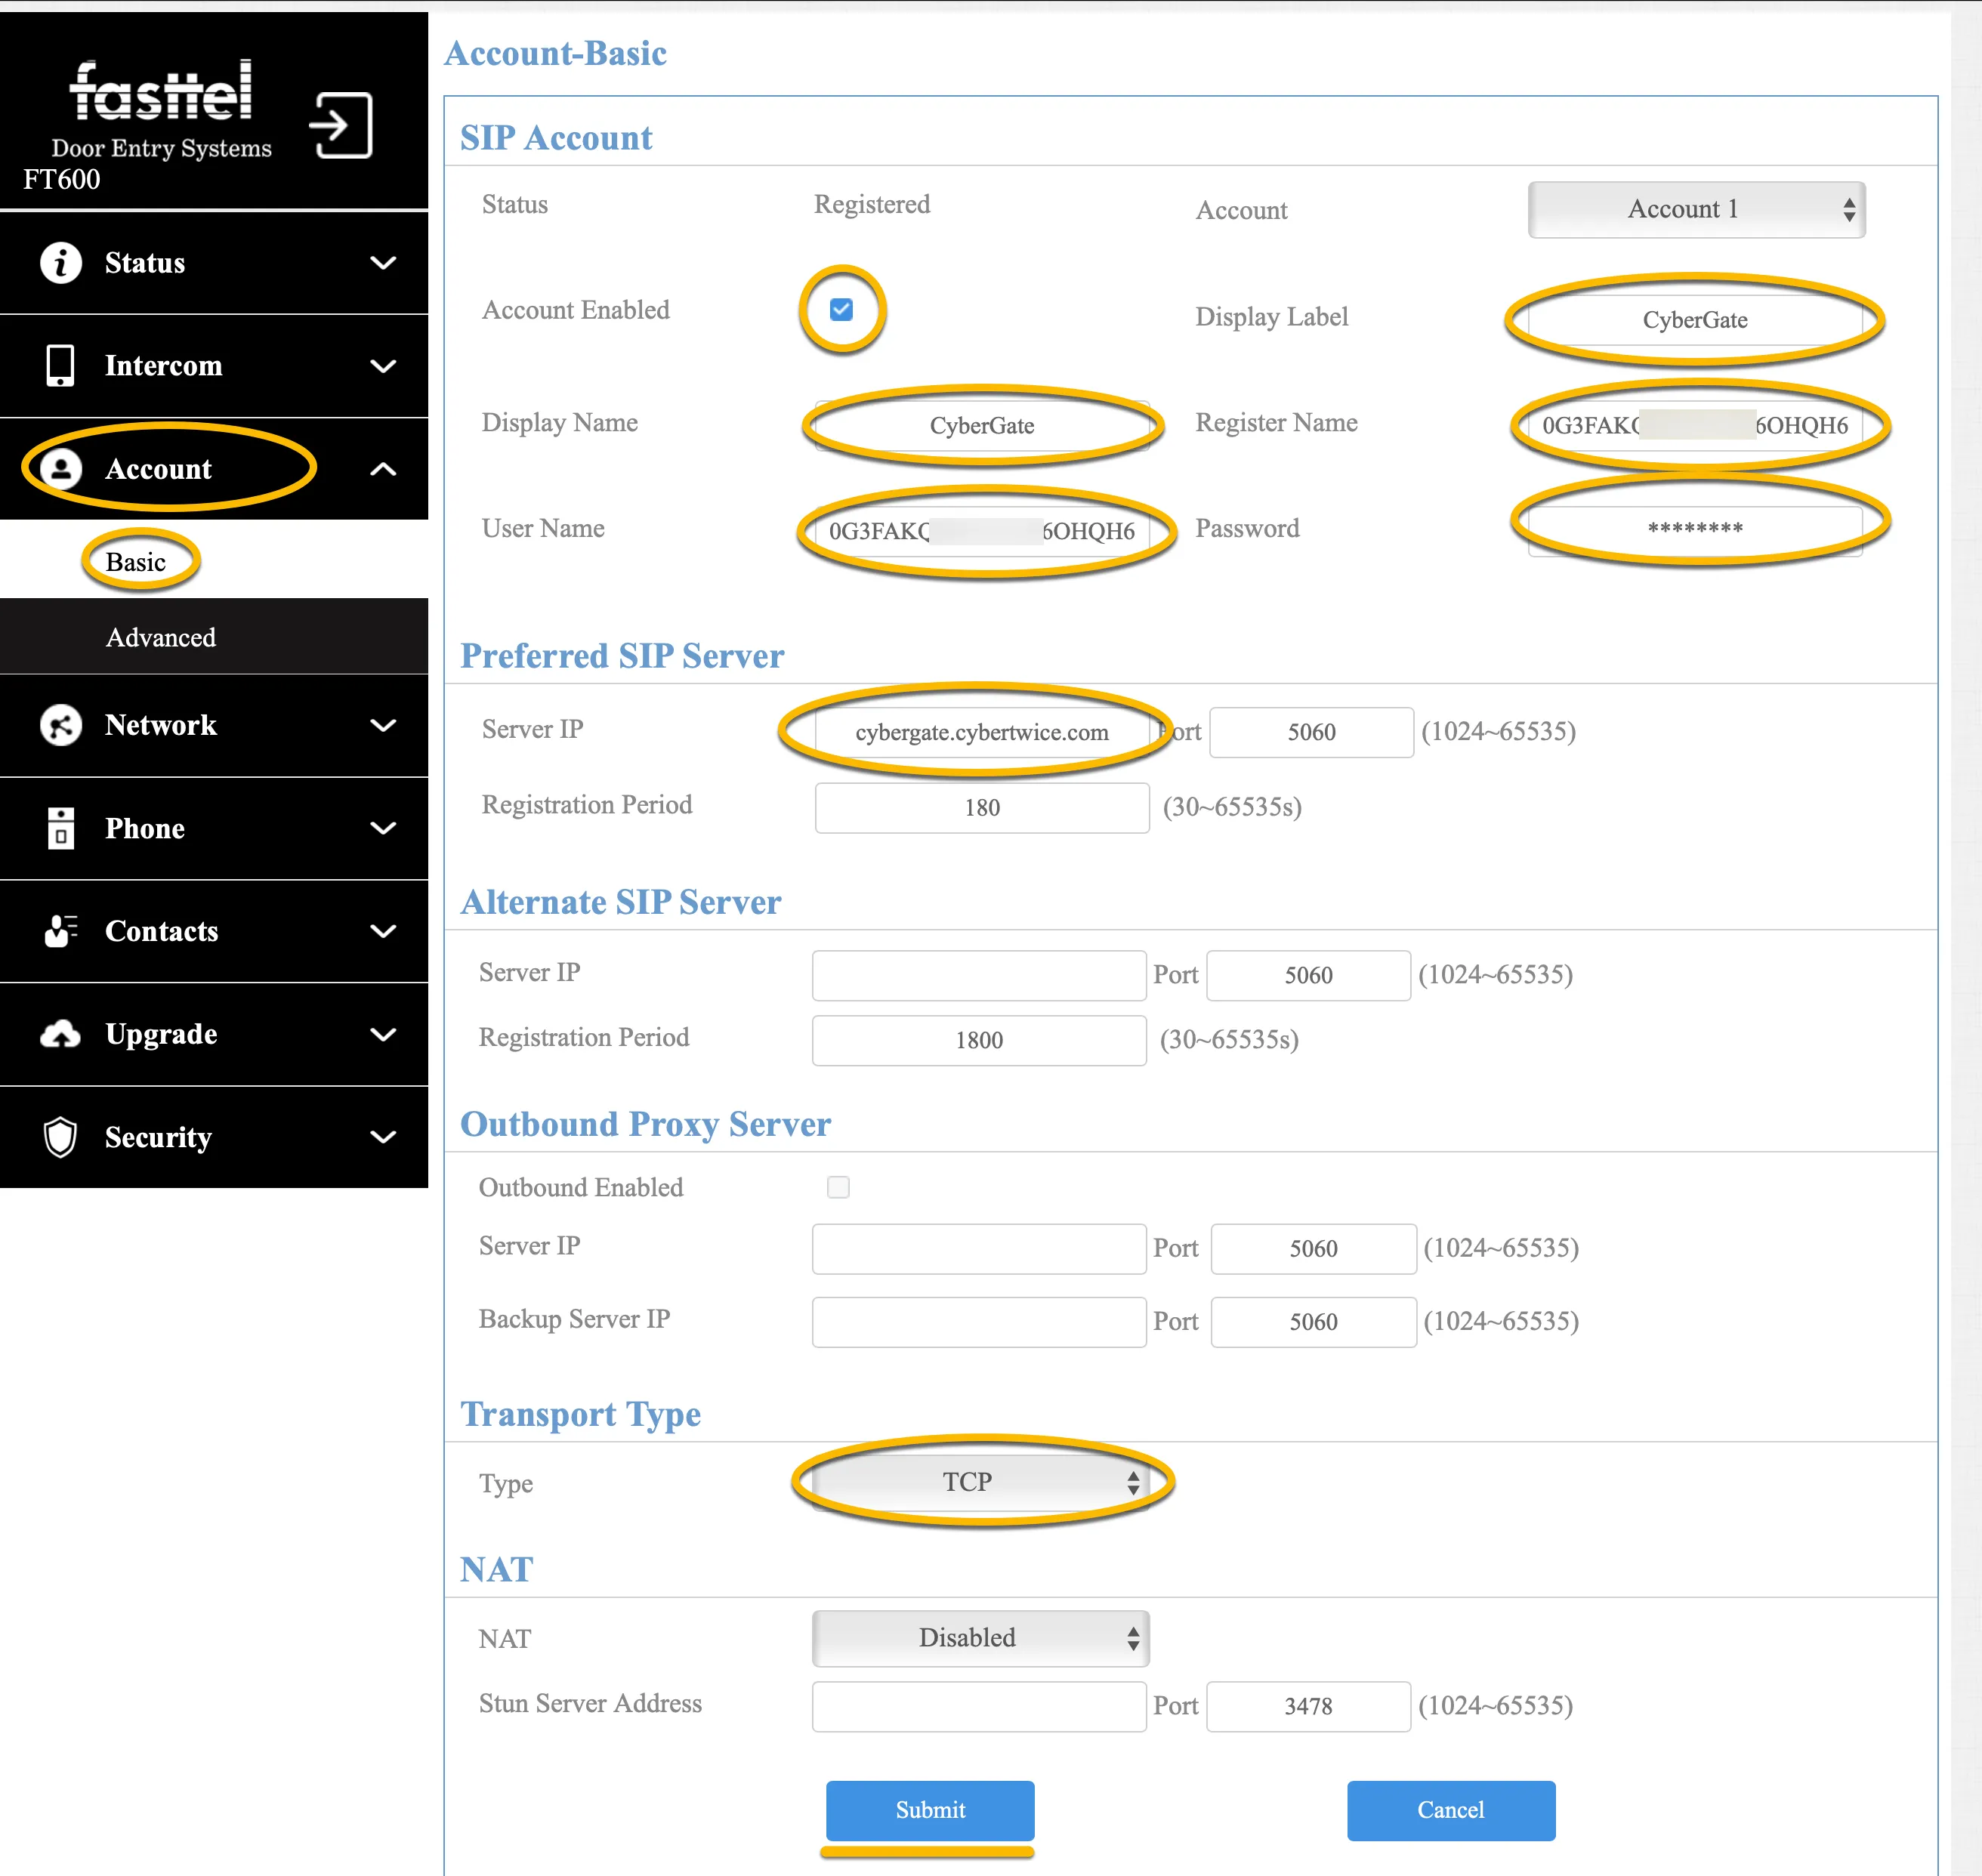Click the Status info icon in the sidebar
The image size is (1982, 1876).
[x=61, y=263]
